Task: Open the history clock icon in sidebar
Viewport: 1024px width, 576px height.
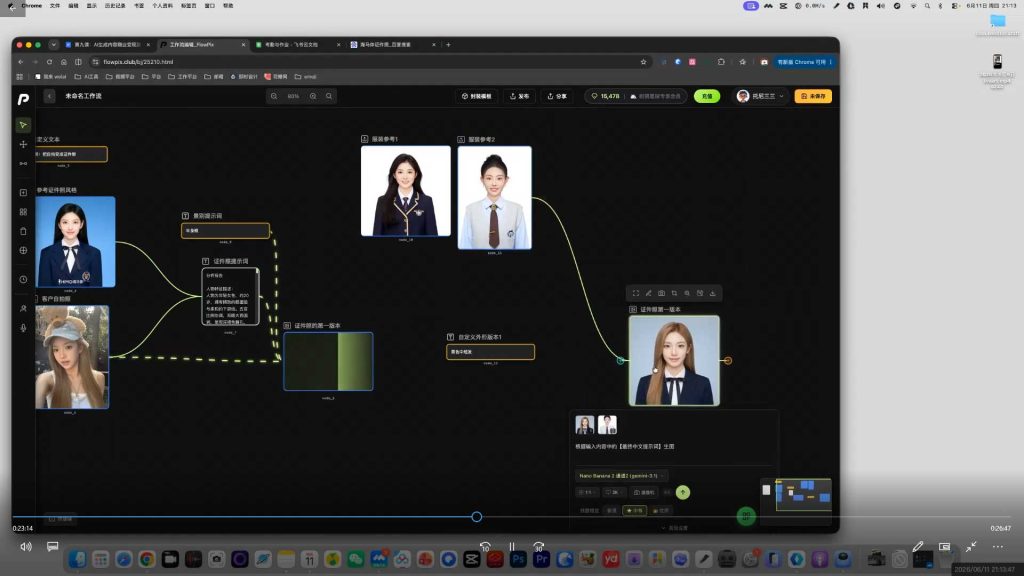Action: pyautogui.click(x=23, y=280)
